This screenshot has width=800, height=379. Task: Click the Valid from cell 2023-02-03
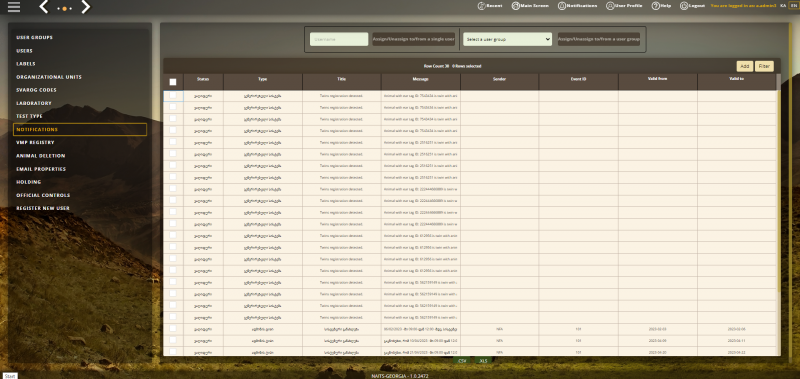point(658,329)
